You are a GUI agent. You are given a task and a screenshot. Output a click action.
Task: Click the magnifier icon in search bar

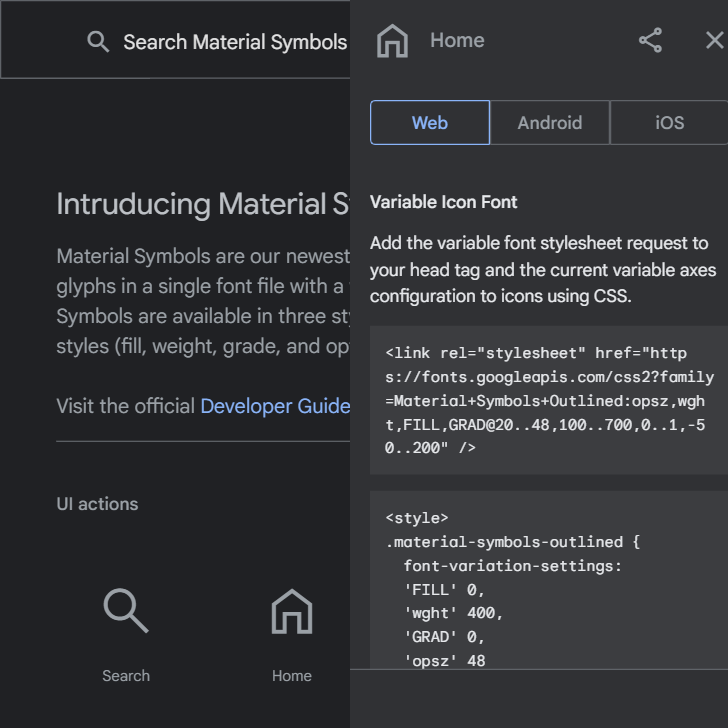(x=98, y=42)
